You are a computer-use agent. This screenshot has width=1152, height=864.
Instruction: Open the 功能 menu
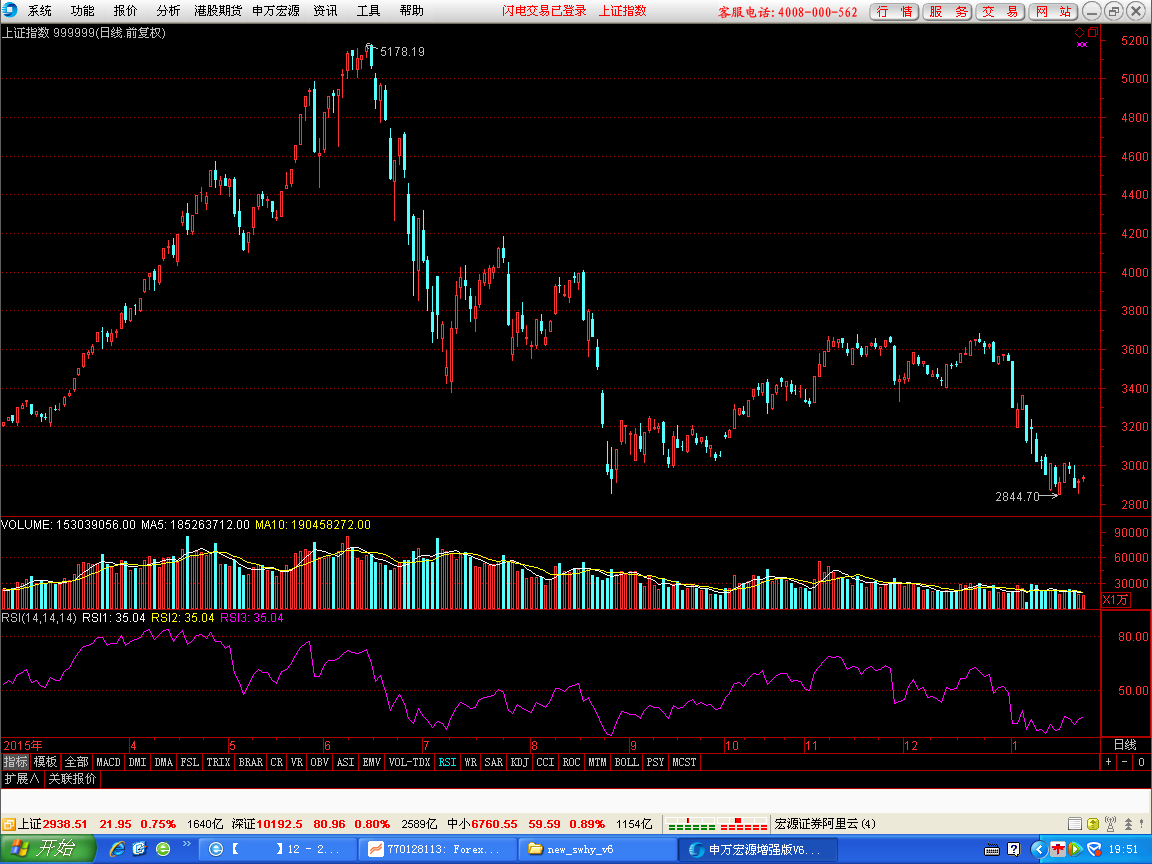82,10
